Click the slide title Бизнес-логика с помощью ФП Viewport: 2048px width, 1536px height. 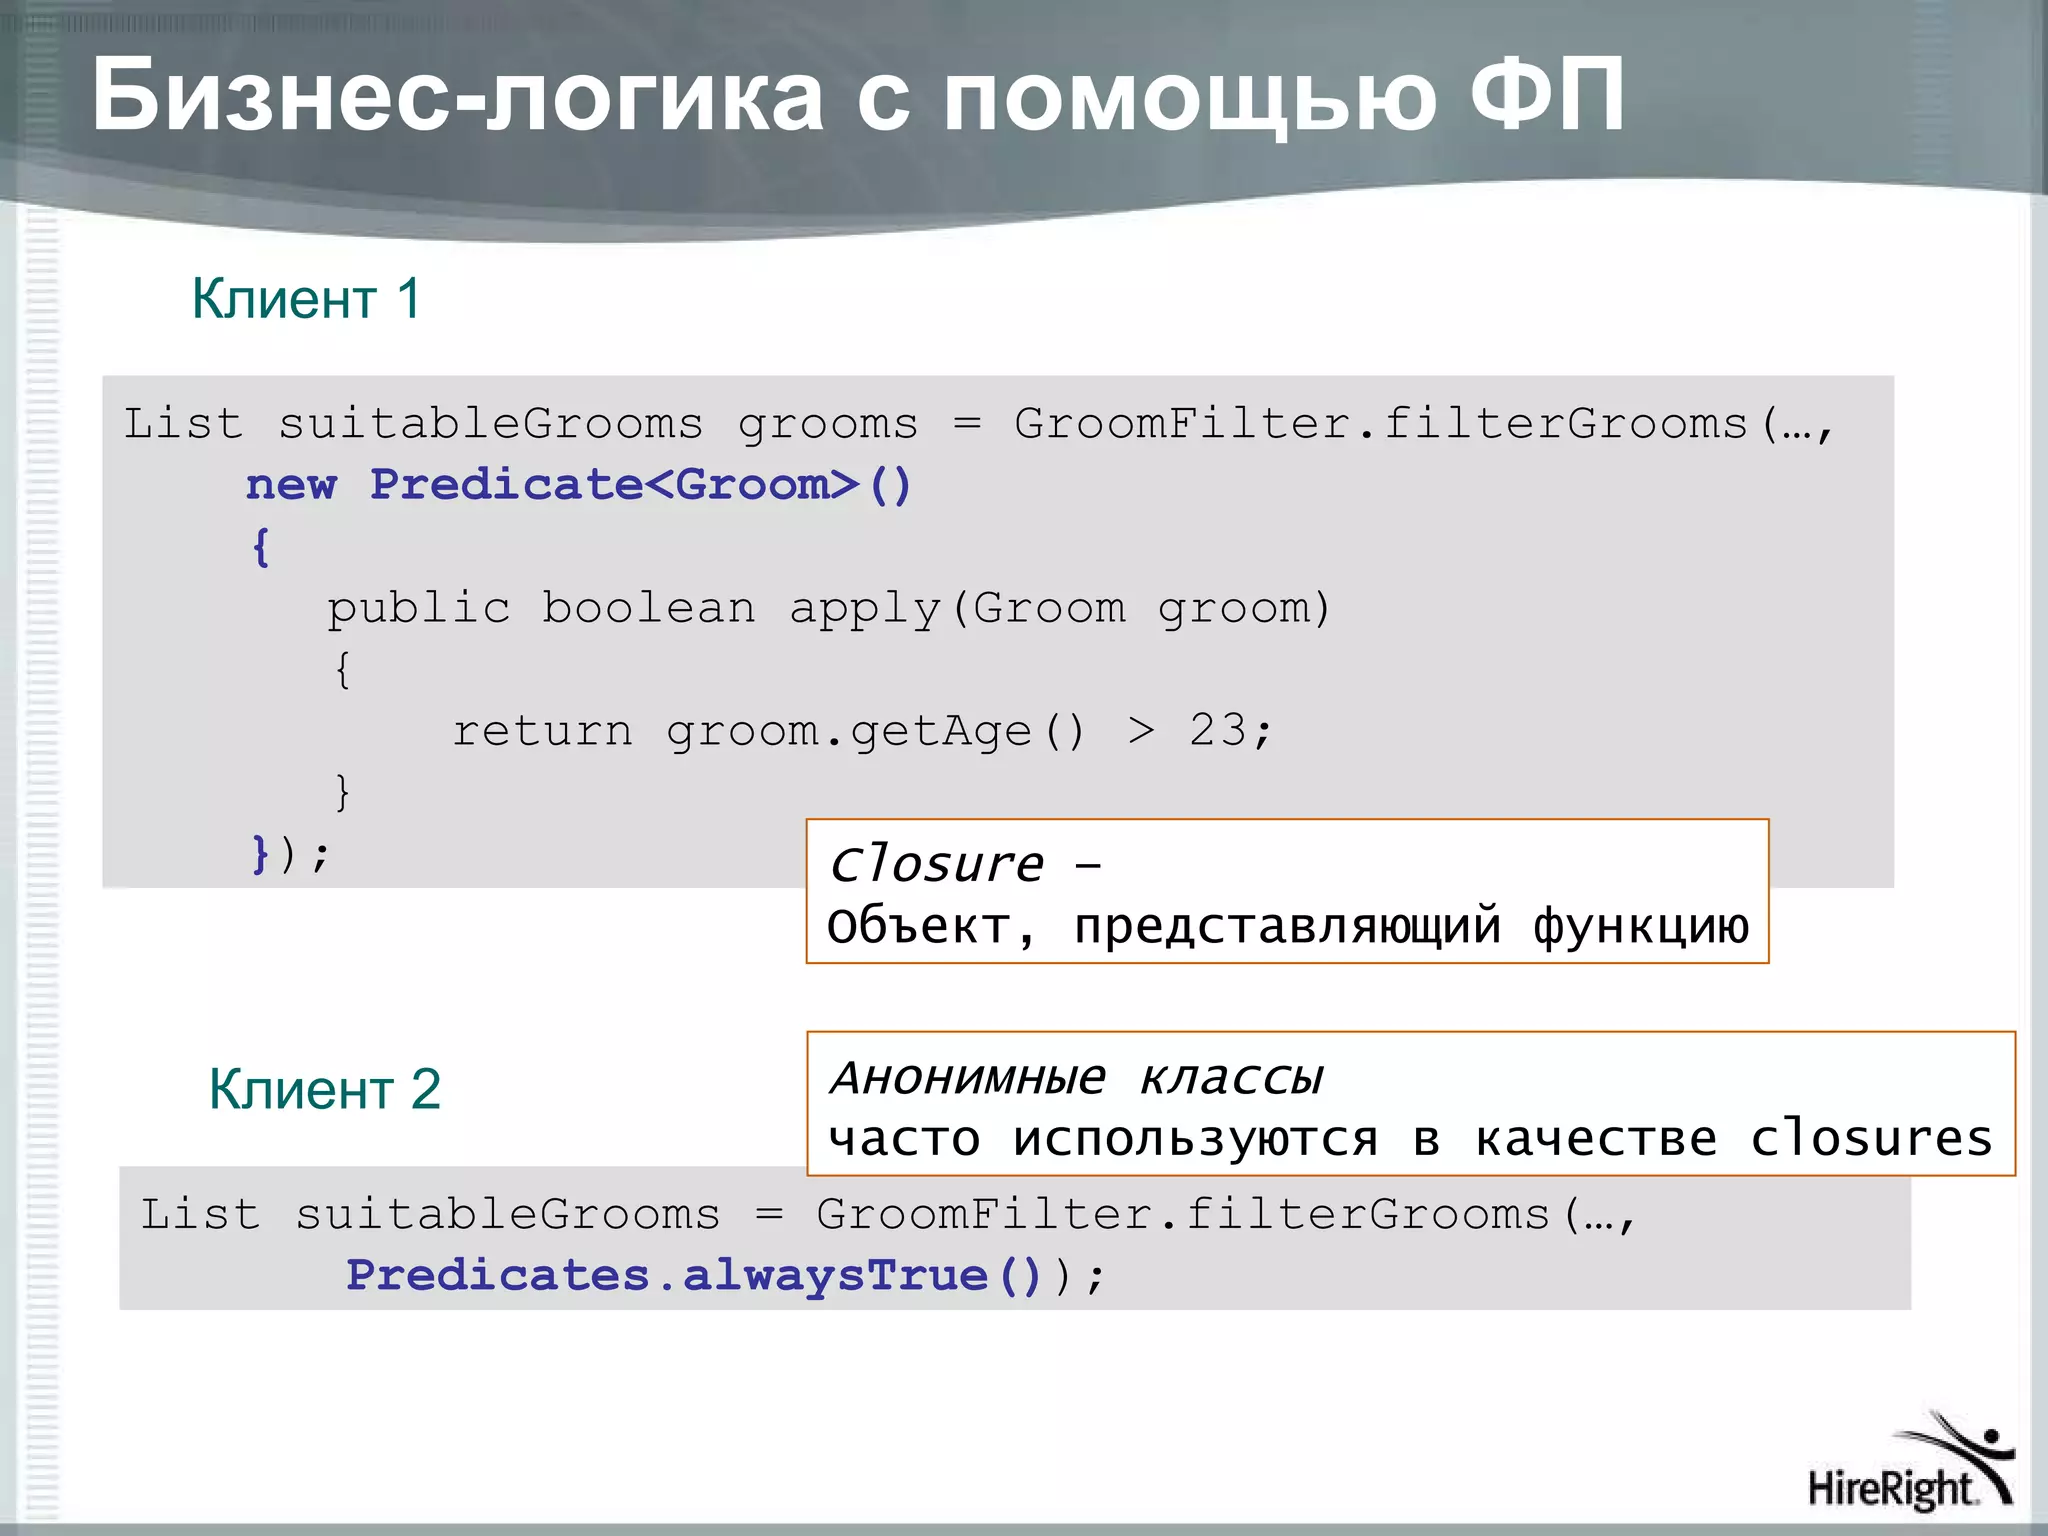point(858,95)
